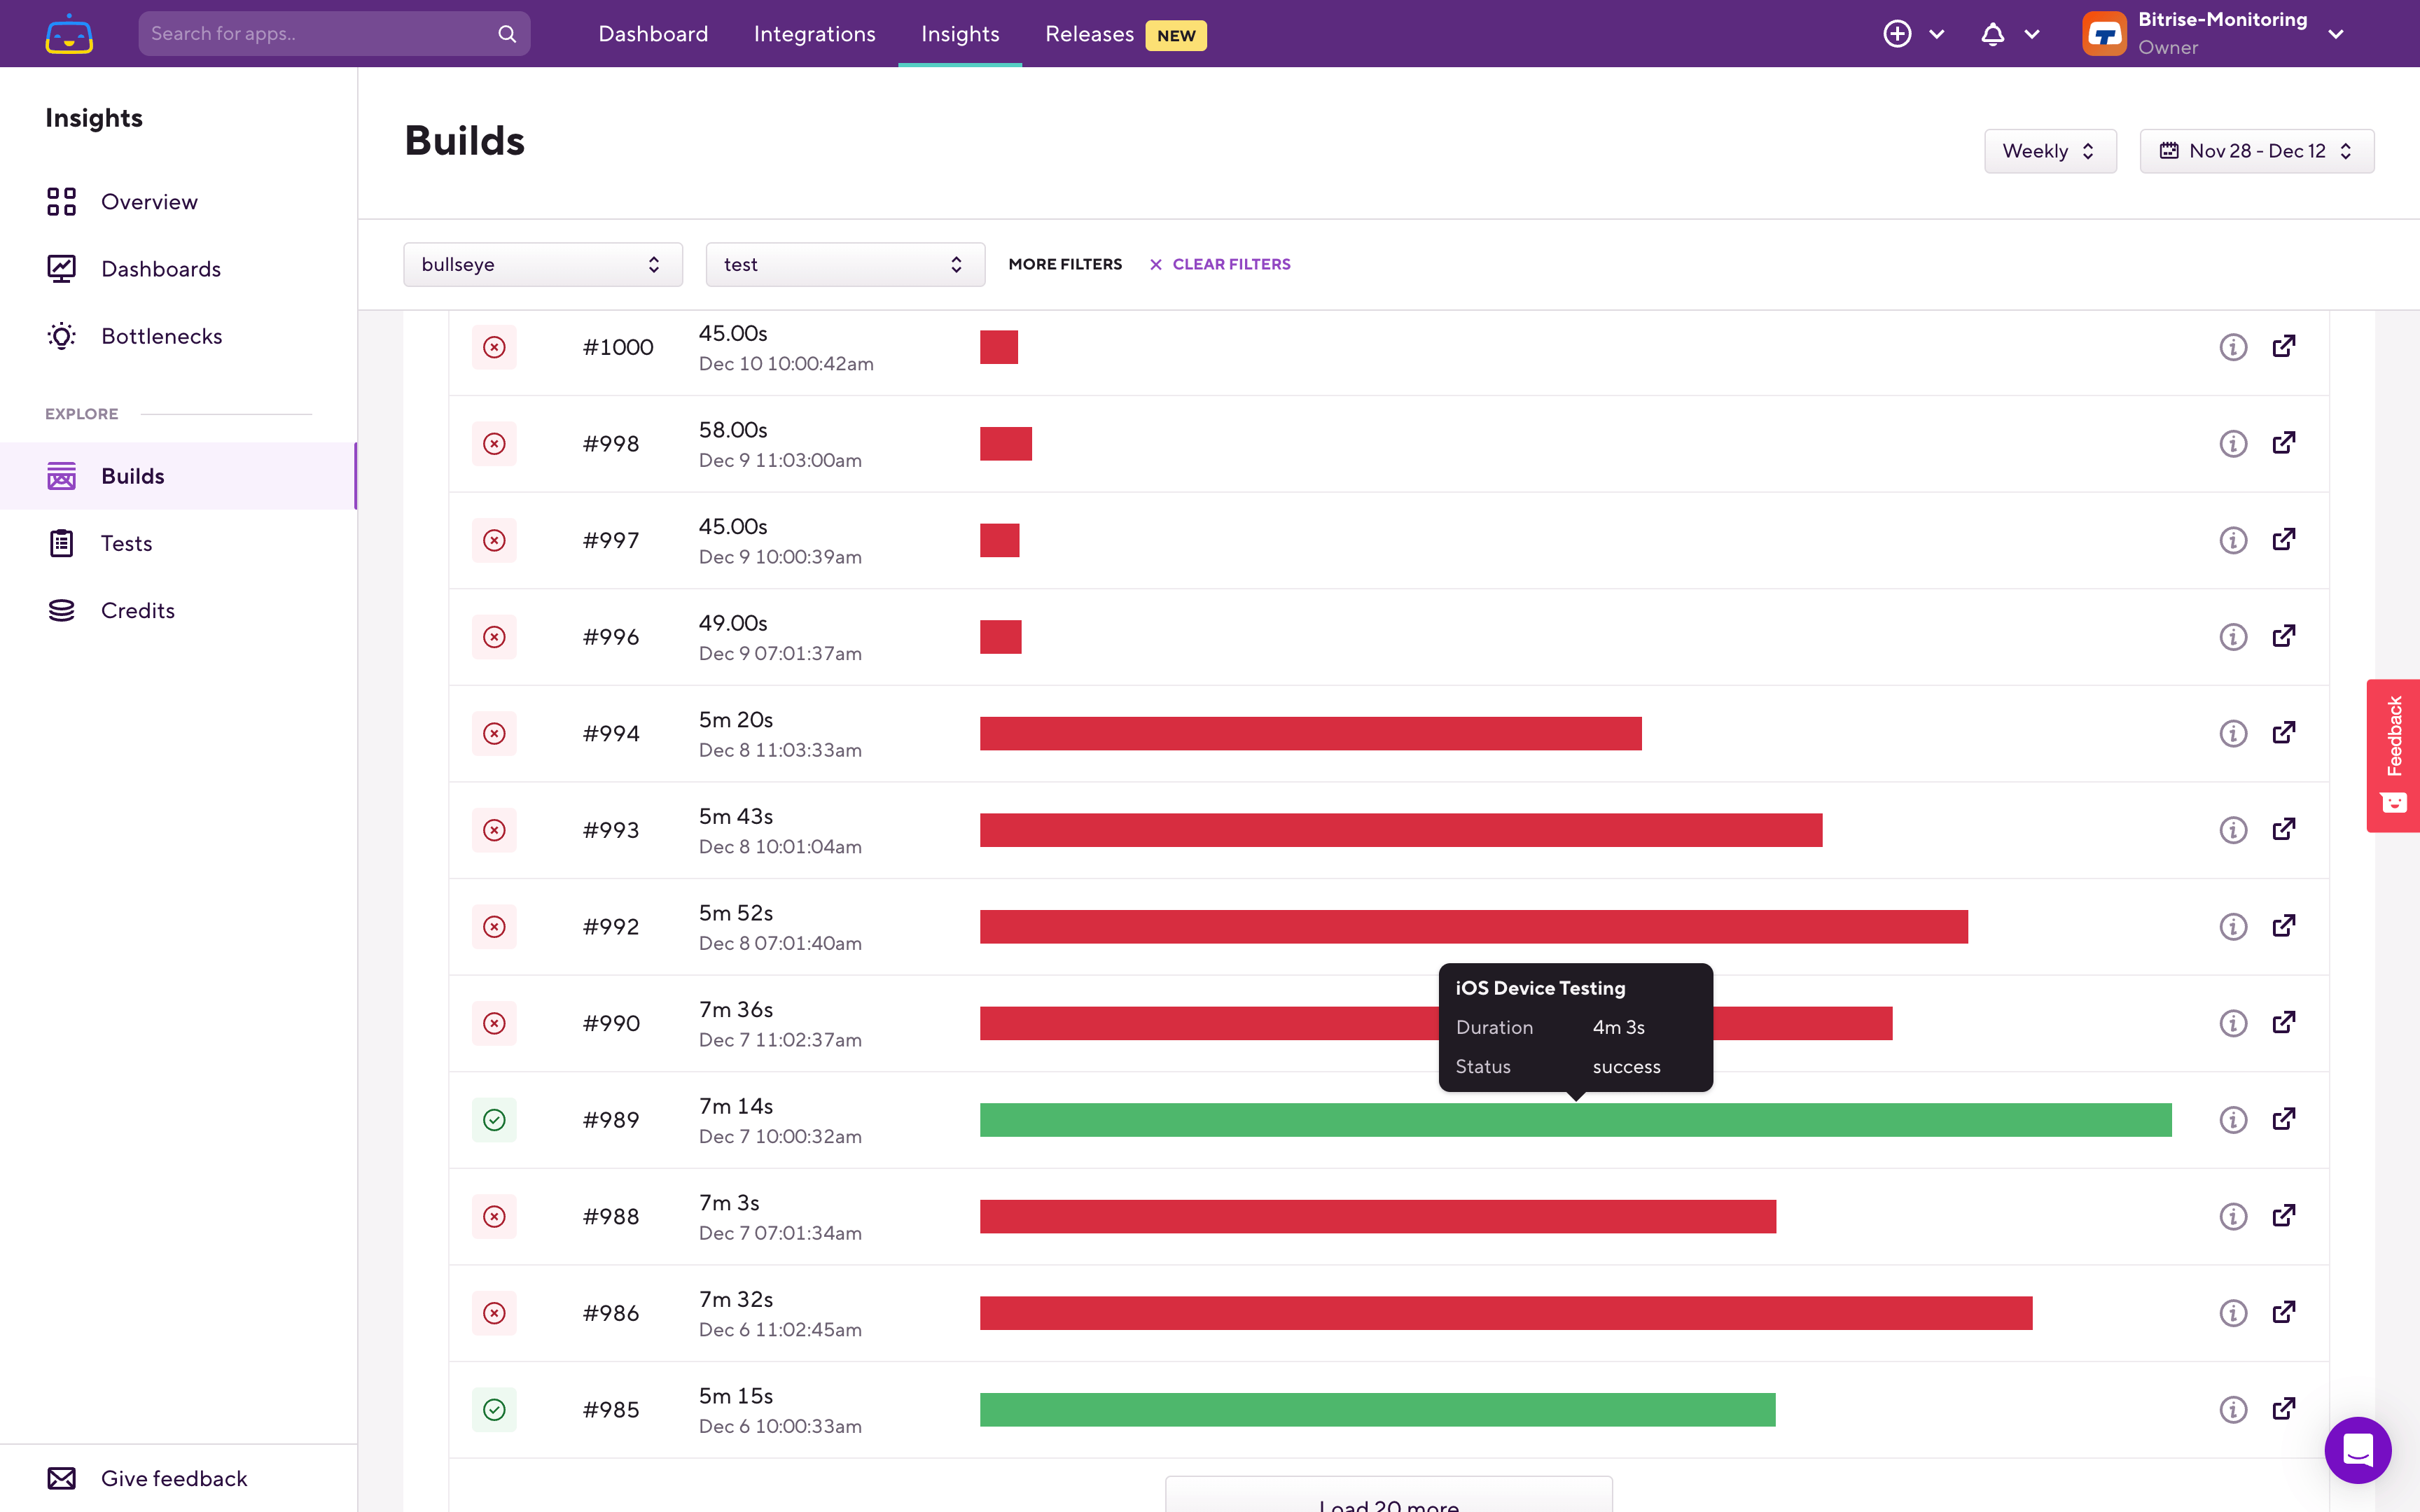The width and height of the screenshot is (2420, 1512).
Task: Change the Weekly interval selector
Action: point(2049,151)
